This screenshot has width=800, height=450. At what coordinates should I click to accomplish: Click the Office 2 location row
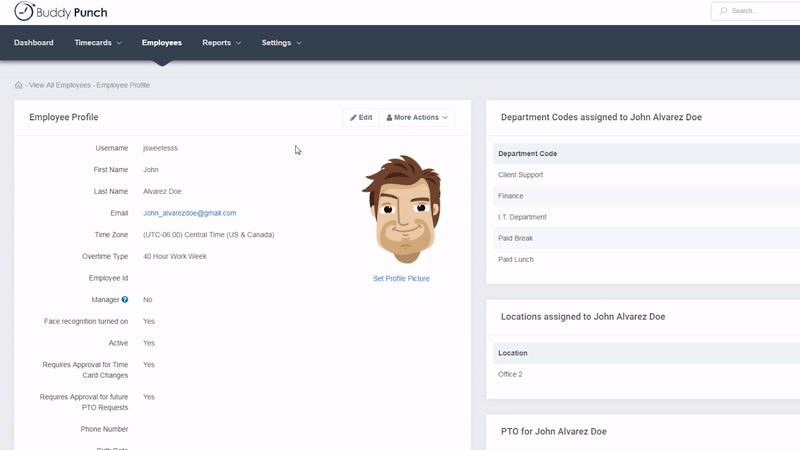tap(646, 374)
